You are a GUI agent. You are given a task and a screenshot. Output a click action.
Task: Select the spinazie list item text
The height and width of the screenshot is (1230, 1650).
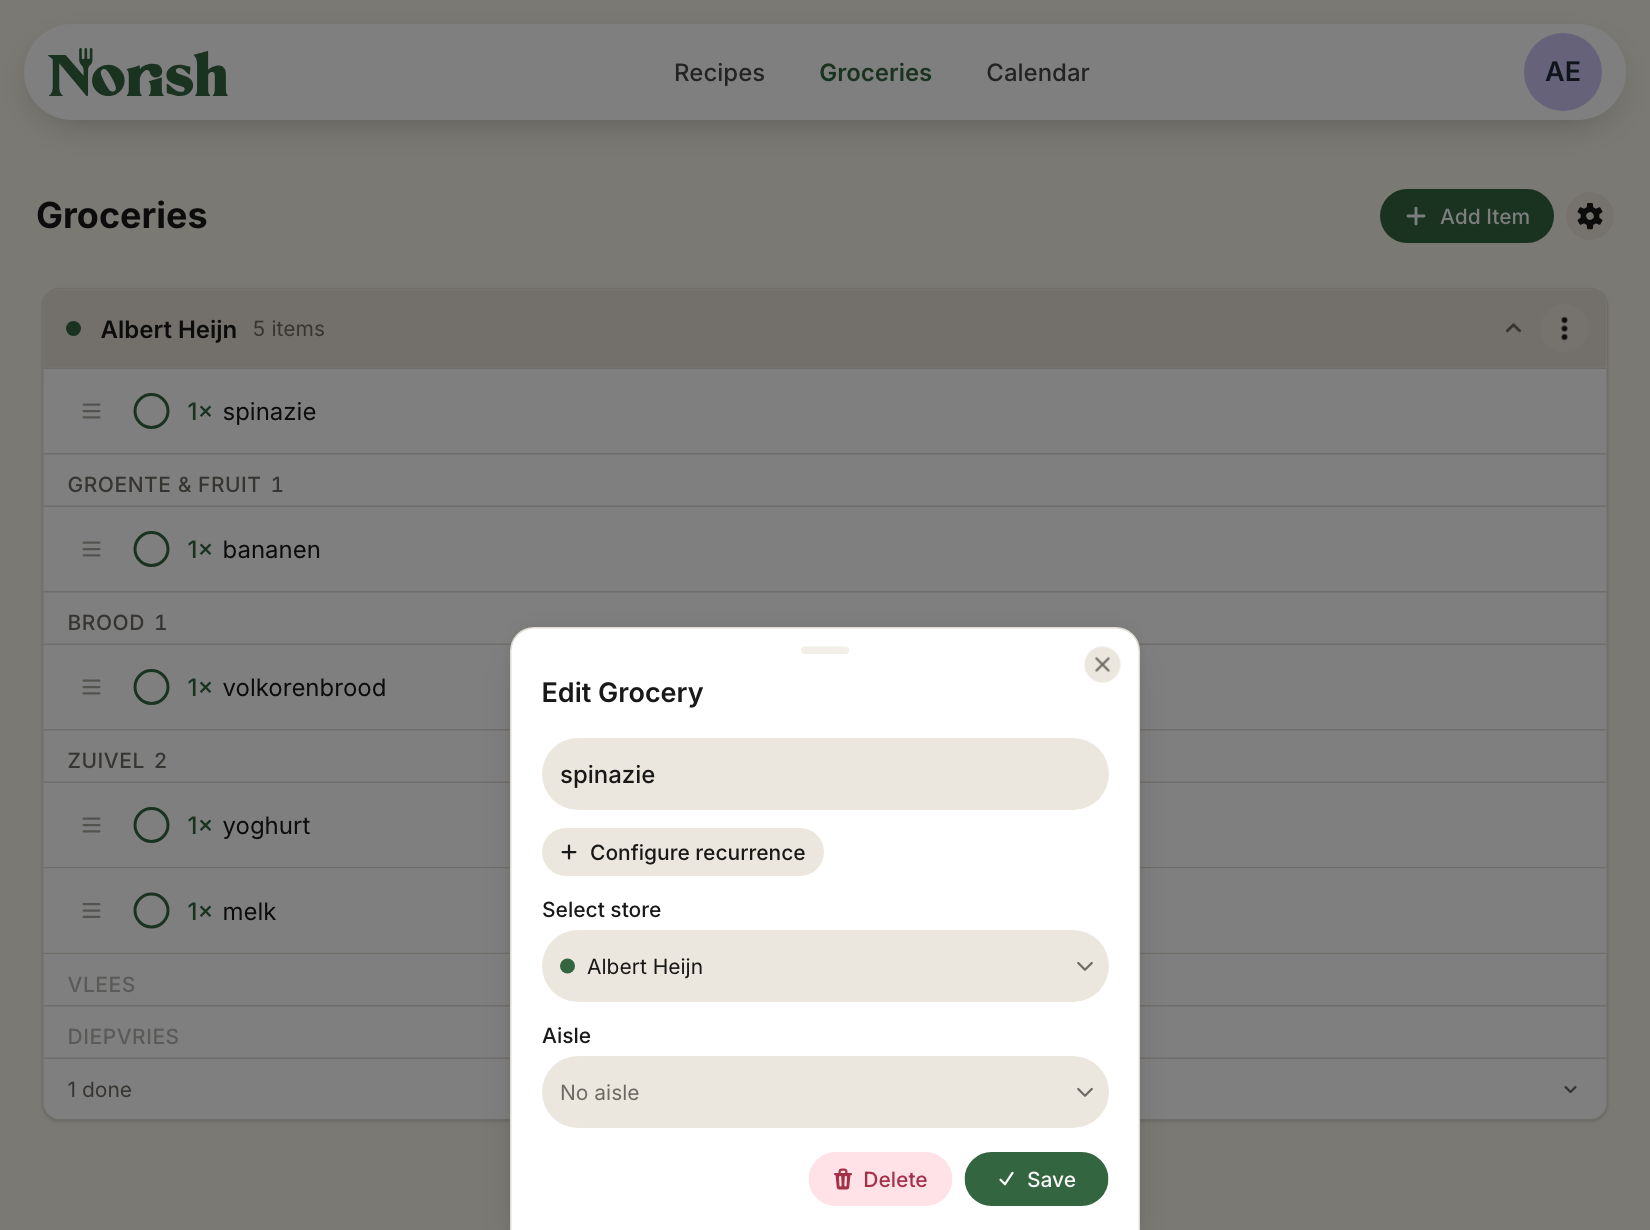269,412
